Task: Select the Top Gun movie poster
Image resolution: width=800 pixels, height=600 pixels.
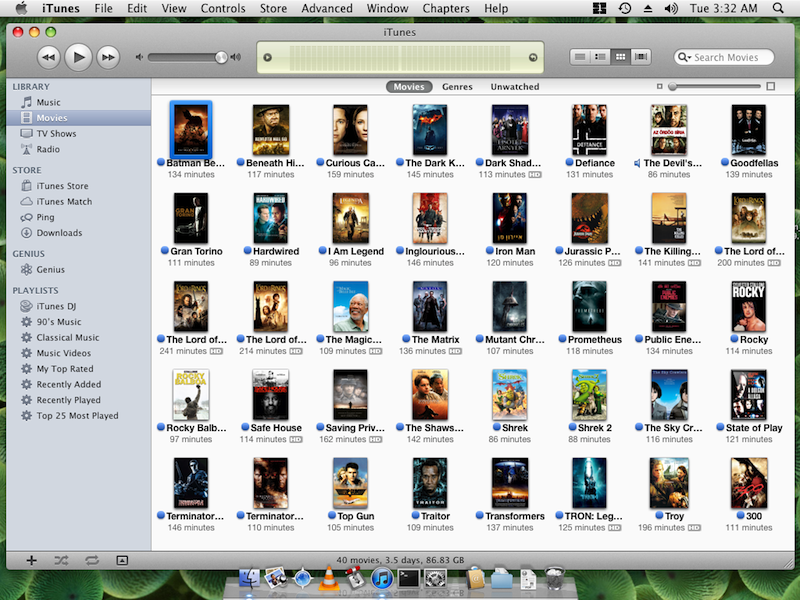Action: pyautogui.click(x=350, y=483)
